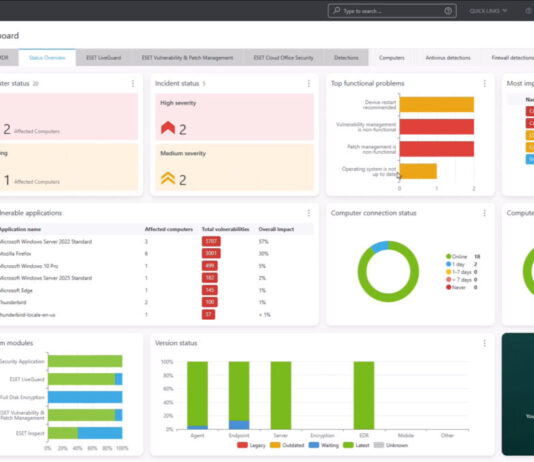This screenshot has width=534, height=462.
Task: Open the Antivirus detections tab
Action: 448,58
